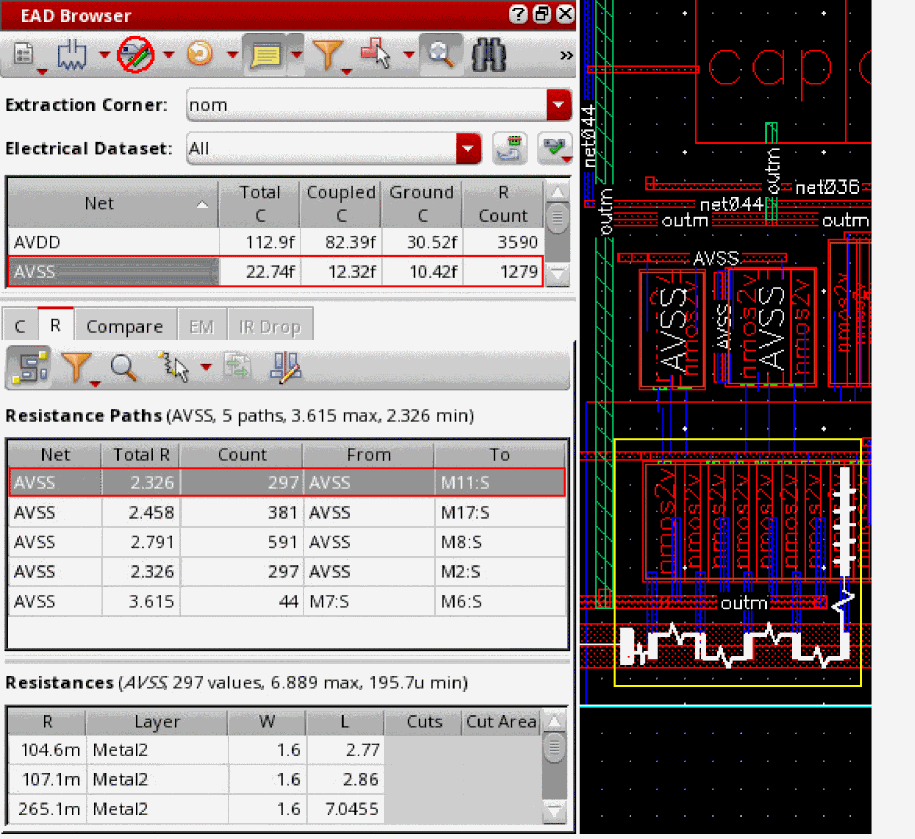915x839 pixels.
Task: Expand the toolbar overflow chevron
Action: click(565, 55)
